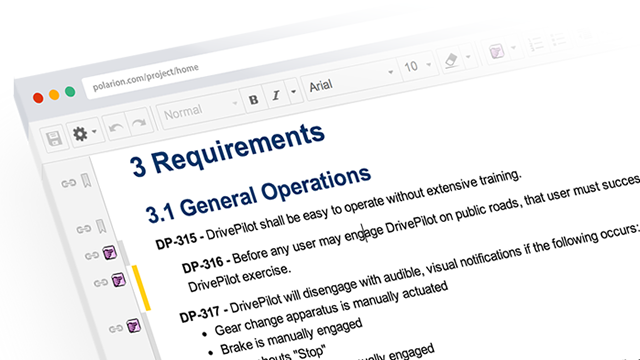Image resolution: width=640 pixels, height=360 pixels.
Task: Click the yellow change marker beside DP-316
Action: point(141,288)
